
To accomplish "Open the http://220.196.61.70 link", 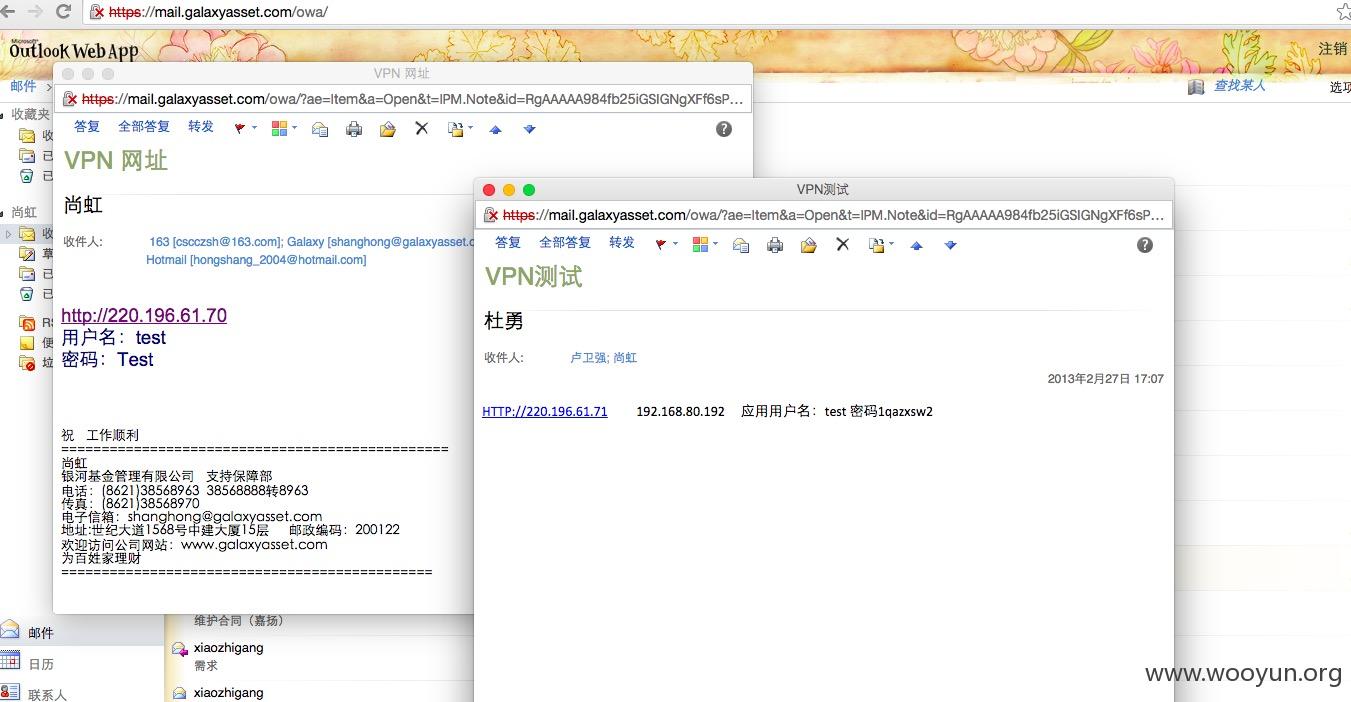I will 144,315.
